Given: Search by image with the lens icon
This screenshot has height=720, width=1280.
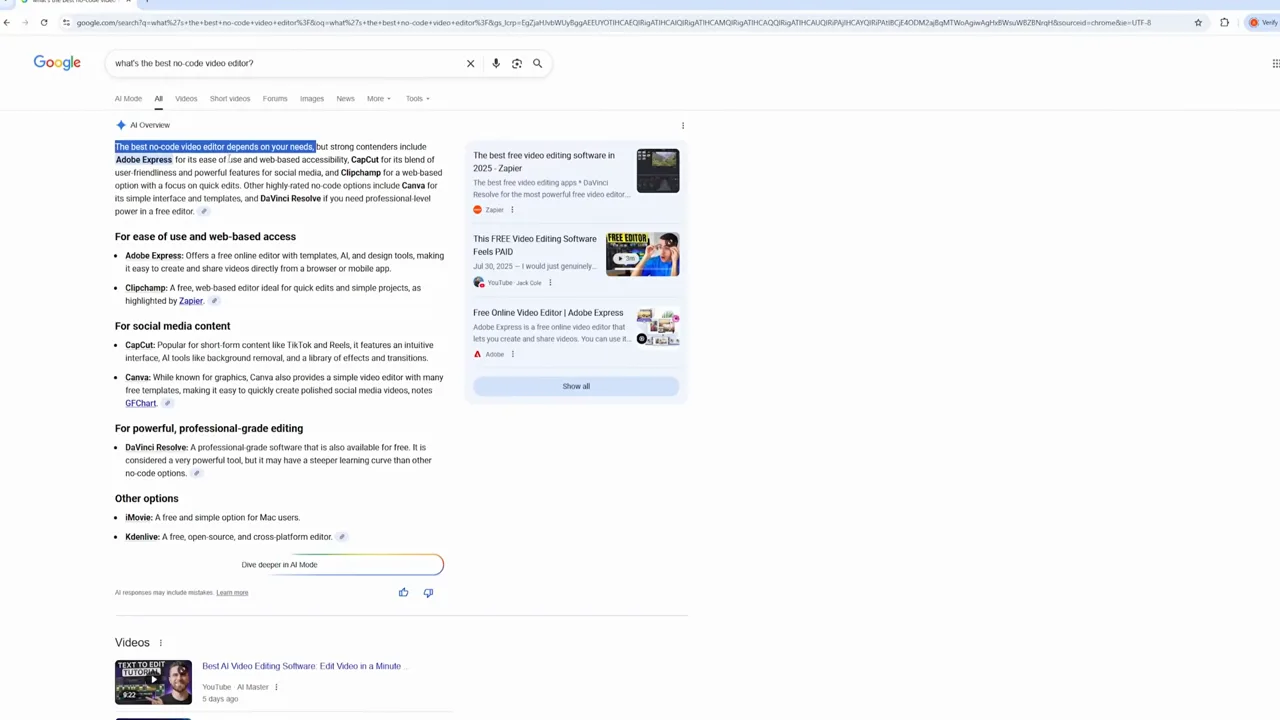Looking at the screenshot, I should (x=517, y=63).
